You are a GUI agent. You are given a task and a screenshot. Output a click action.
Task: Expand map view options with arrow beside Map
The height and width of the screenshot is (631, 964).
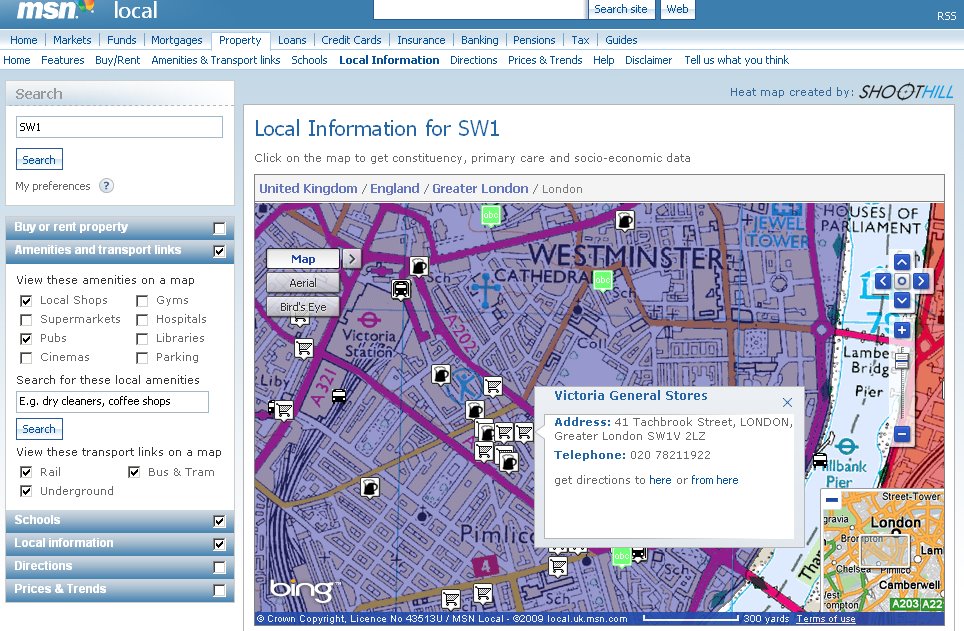(x=352, y=259)
